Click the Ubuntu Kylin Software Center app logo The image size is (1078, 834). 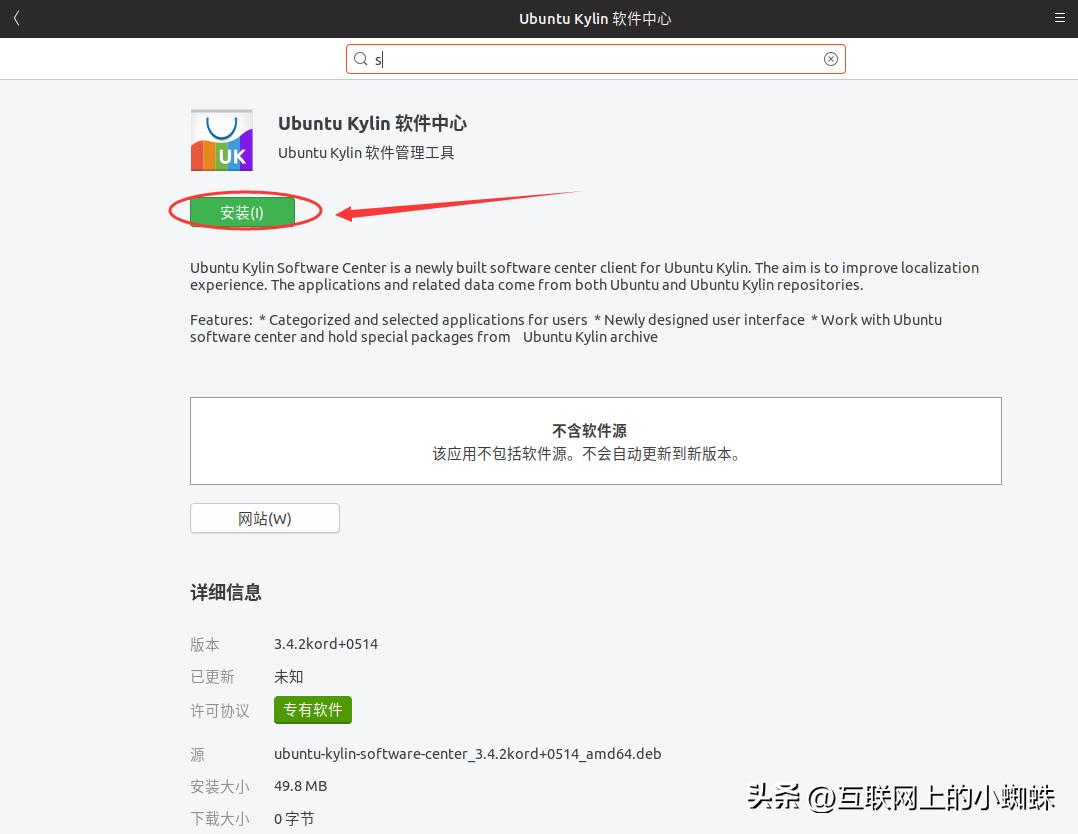point(221,140)
